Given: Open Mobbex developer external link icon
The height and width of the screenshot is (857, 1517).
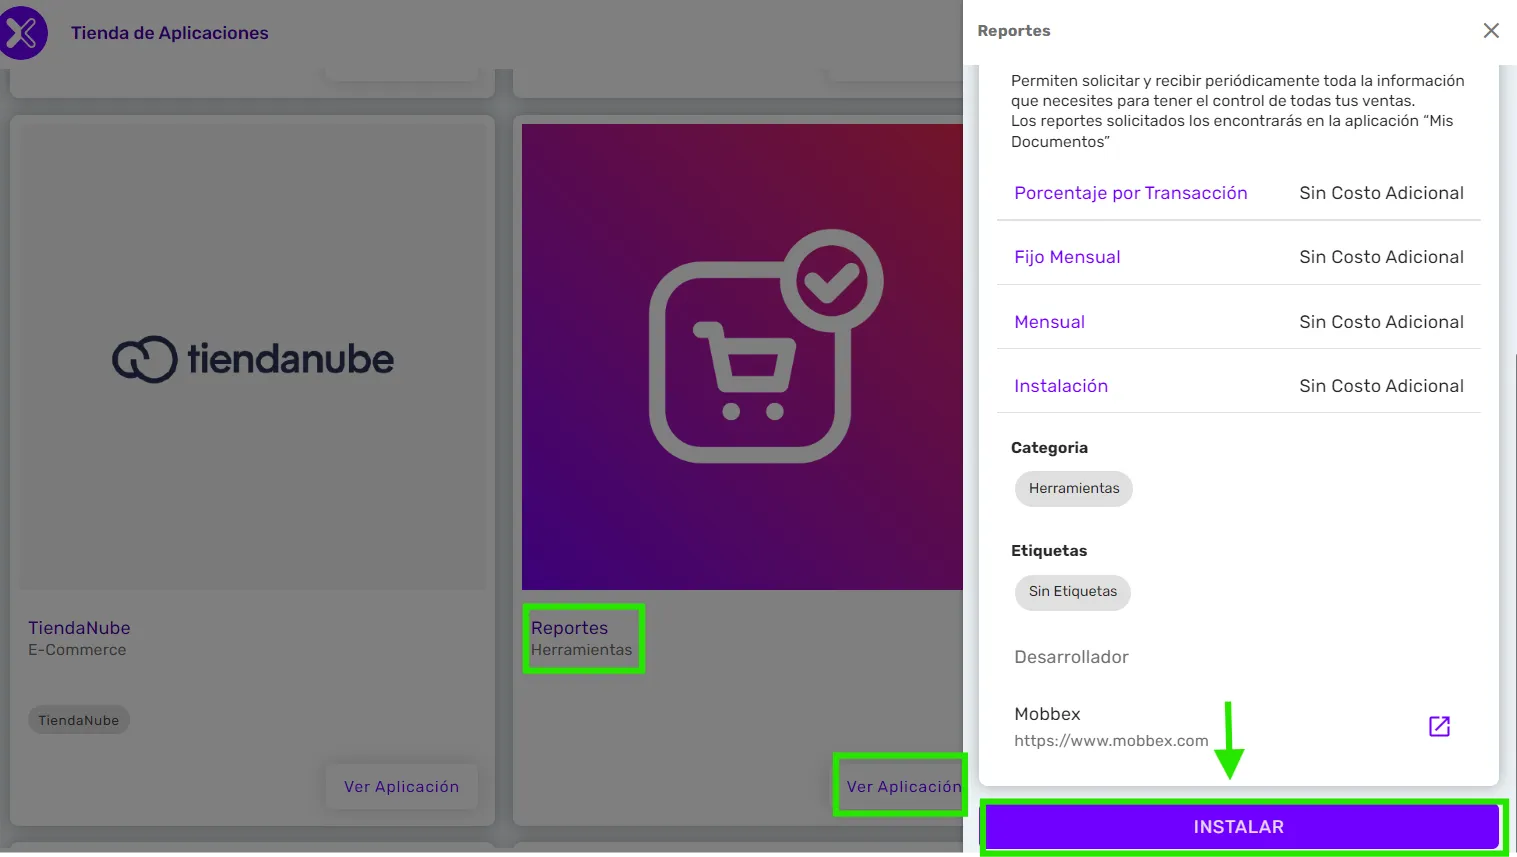Looking at the screenshot, I should pyautogui.click(x=1439, y=726).
